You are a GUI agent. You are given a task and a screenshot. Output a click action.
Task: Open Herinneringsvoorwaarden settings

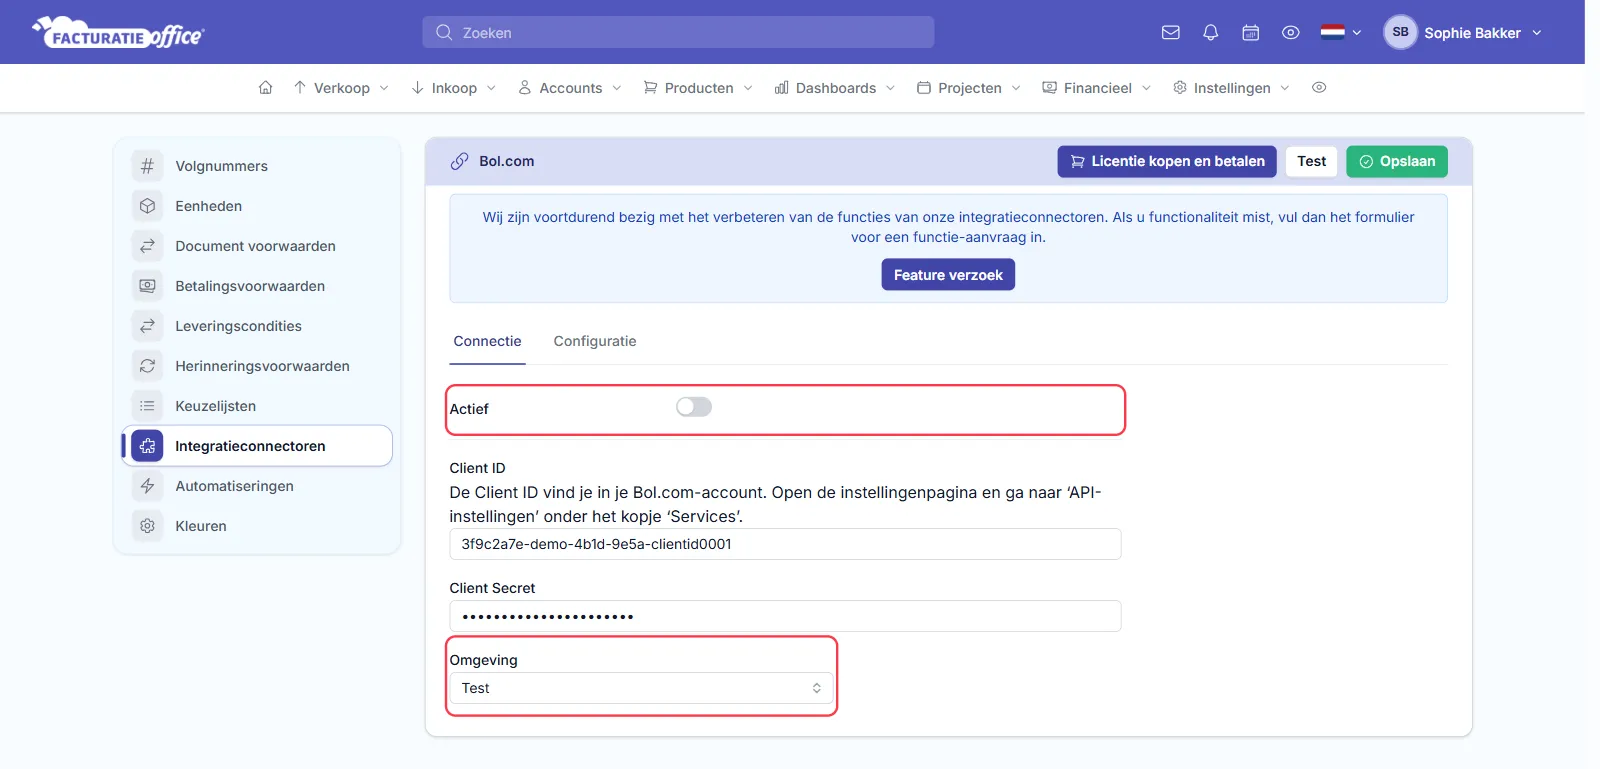pyautogui.click(x=258, y=366)
